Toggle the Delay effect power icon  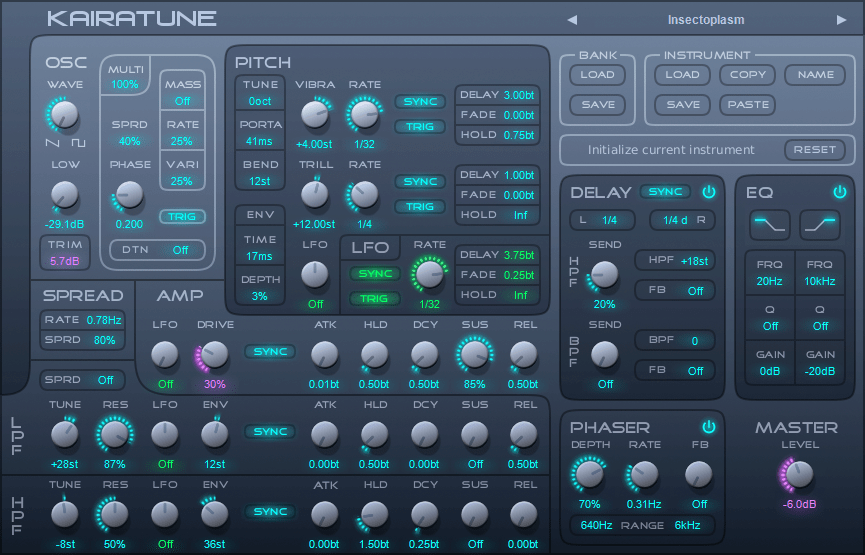[709, 192]
